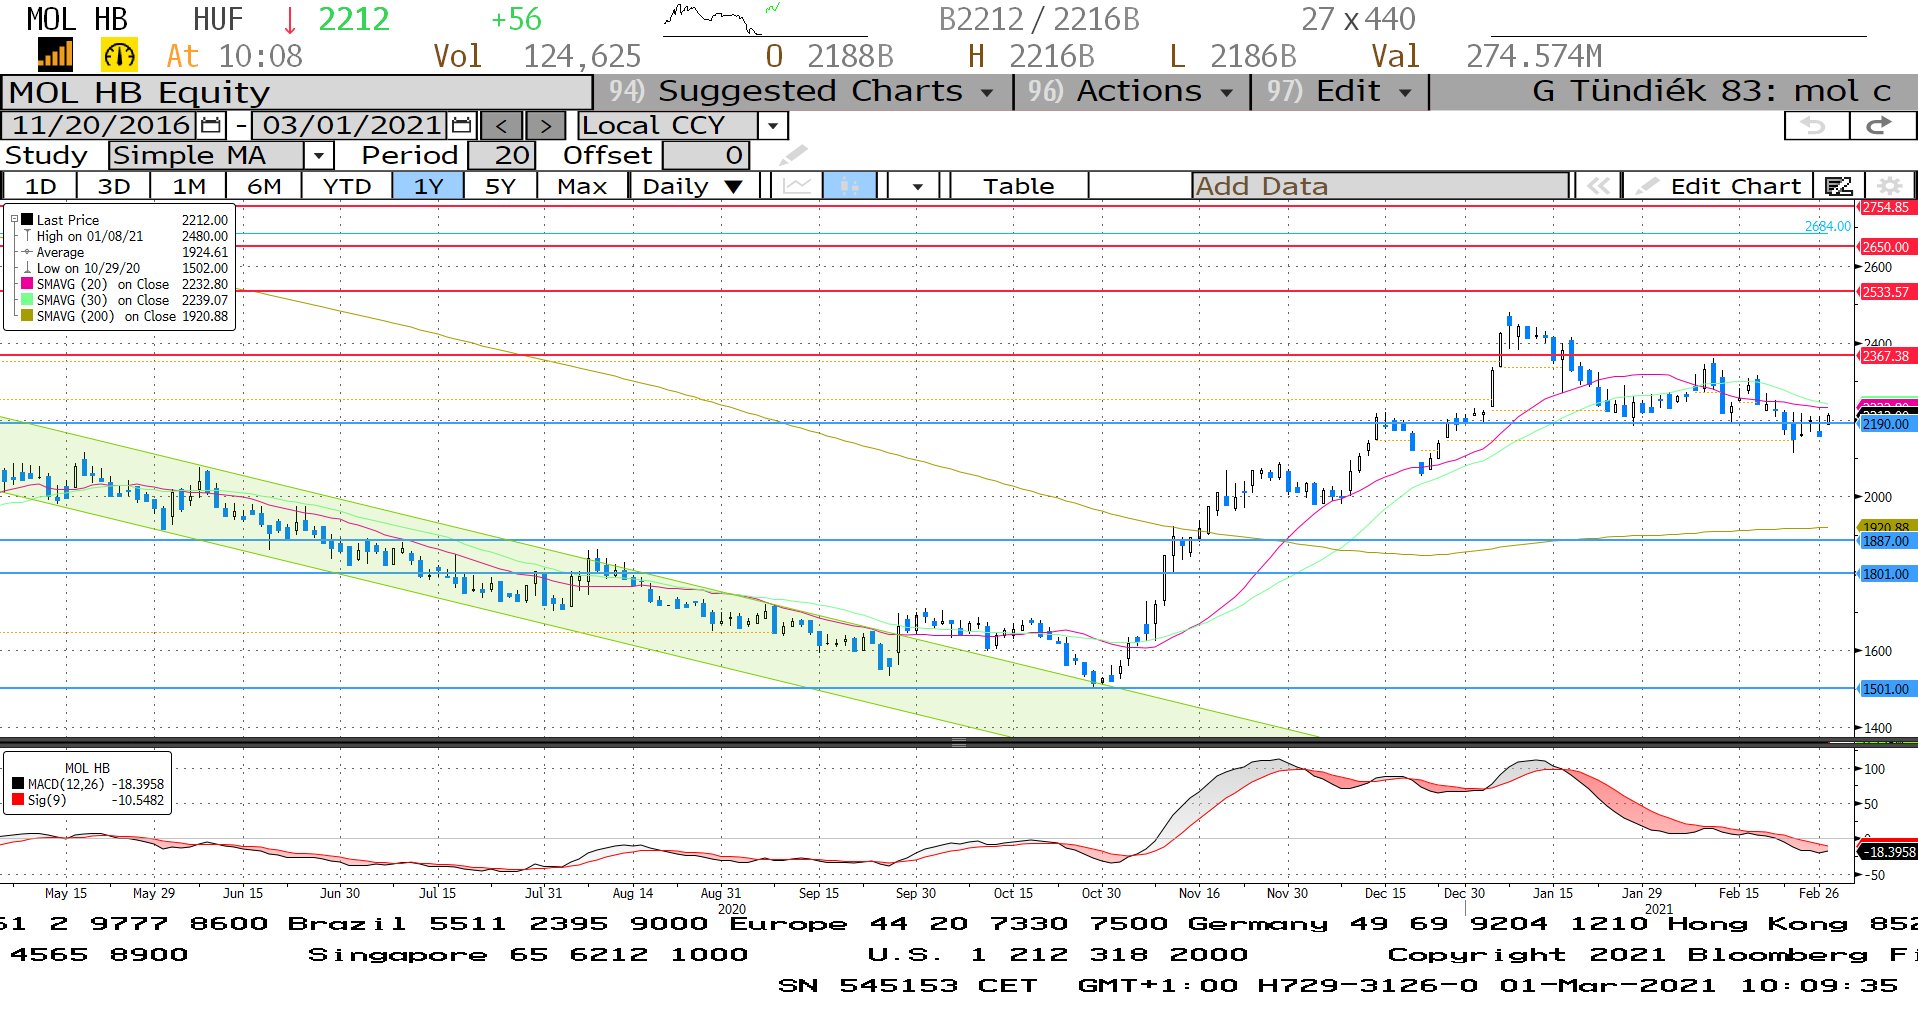The width and height of the screenshot is (1918, 1025).
Task: Click the Sig(9) red legend swatch
Action: 18,800
